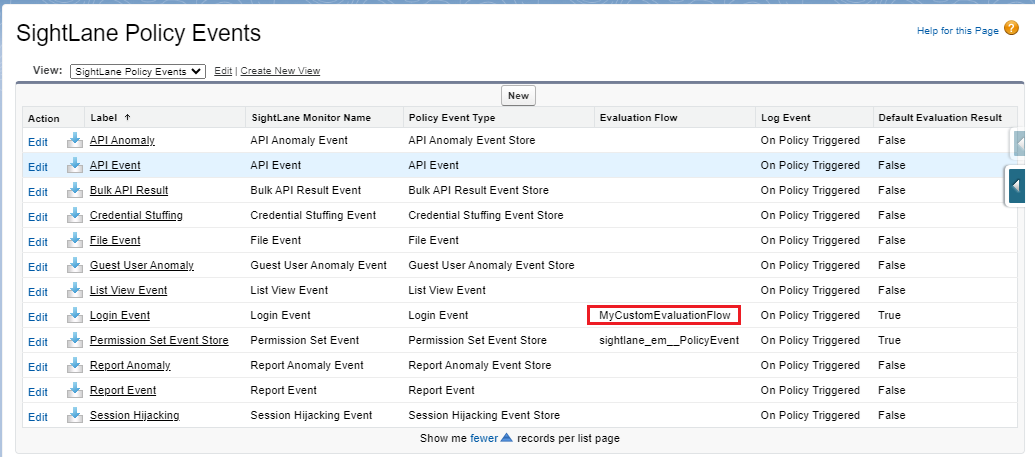Click the Policy Event Type column header
The width and height of the screenshot is (1035, 457).
point(451,118)
